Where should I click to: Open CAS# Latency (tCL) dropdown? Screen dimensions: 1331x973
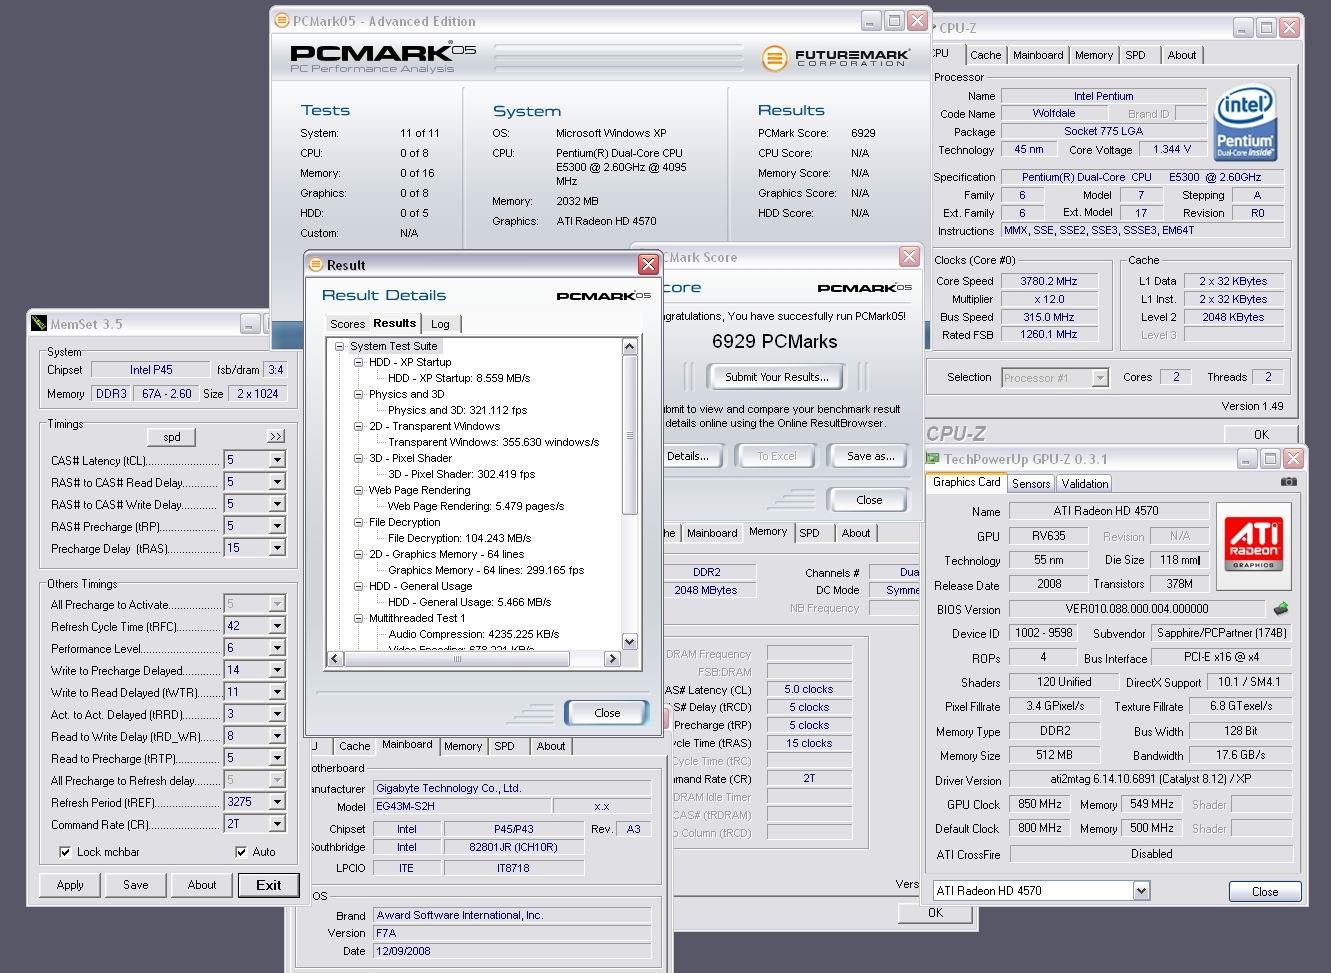(x=277, y=460)
